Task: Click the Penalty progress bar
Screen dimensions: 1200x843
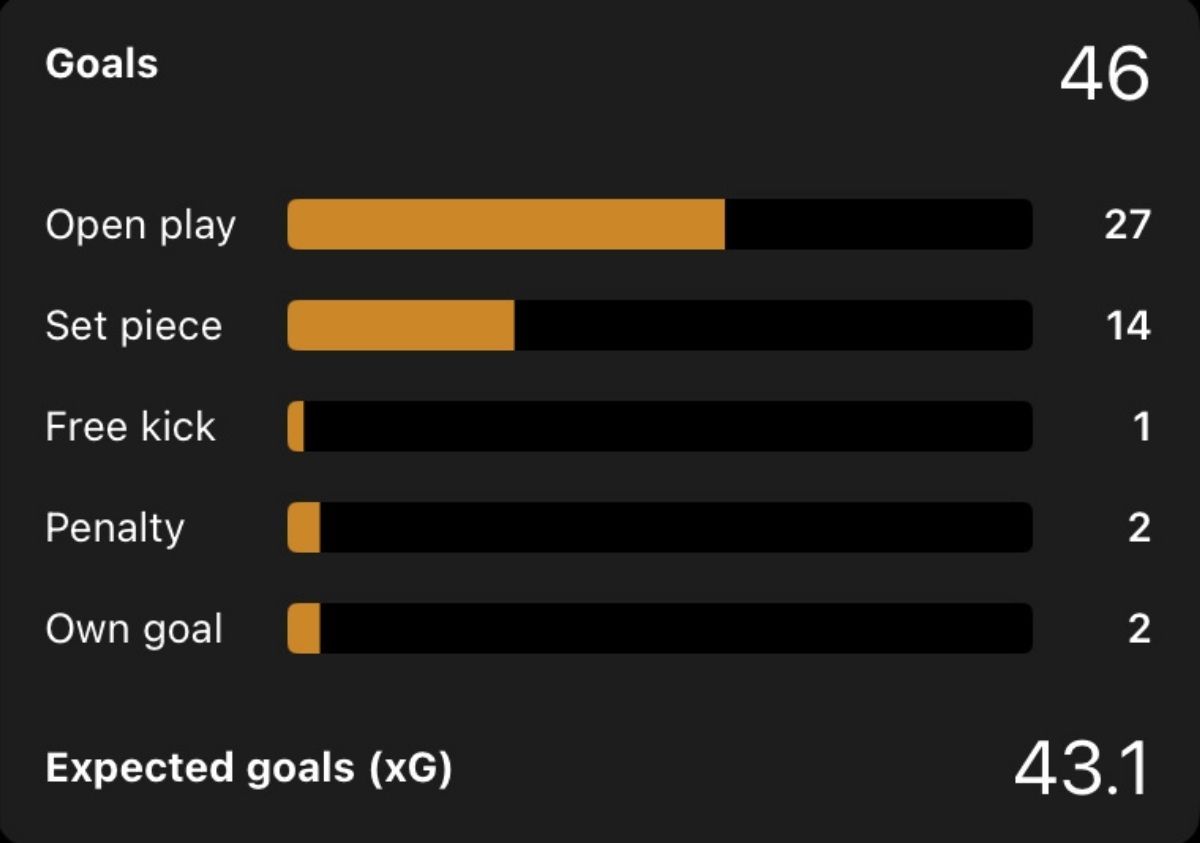Action: click(x=660, y=527)
